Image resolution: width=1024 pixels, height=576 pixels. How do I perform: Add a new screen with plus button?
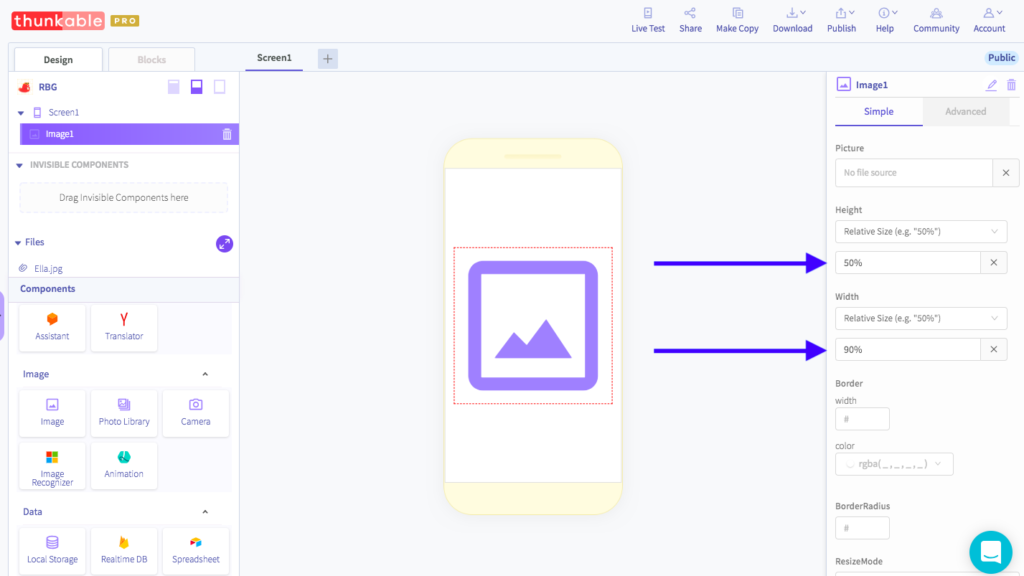click(328, 59)
